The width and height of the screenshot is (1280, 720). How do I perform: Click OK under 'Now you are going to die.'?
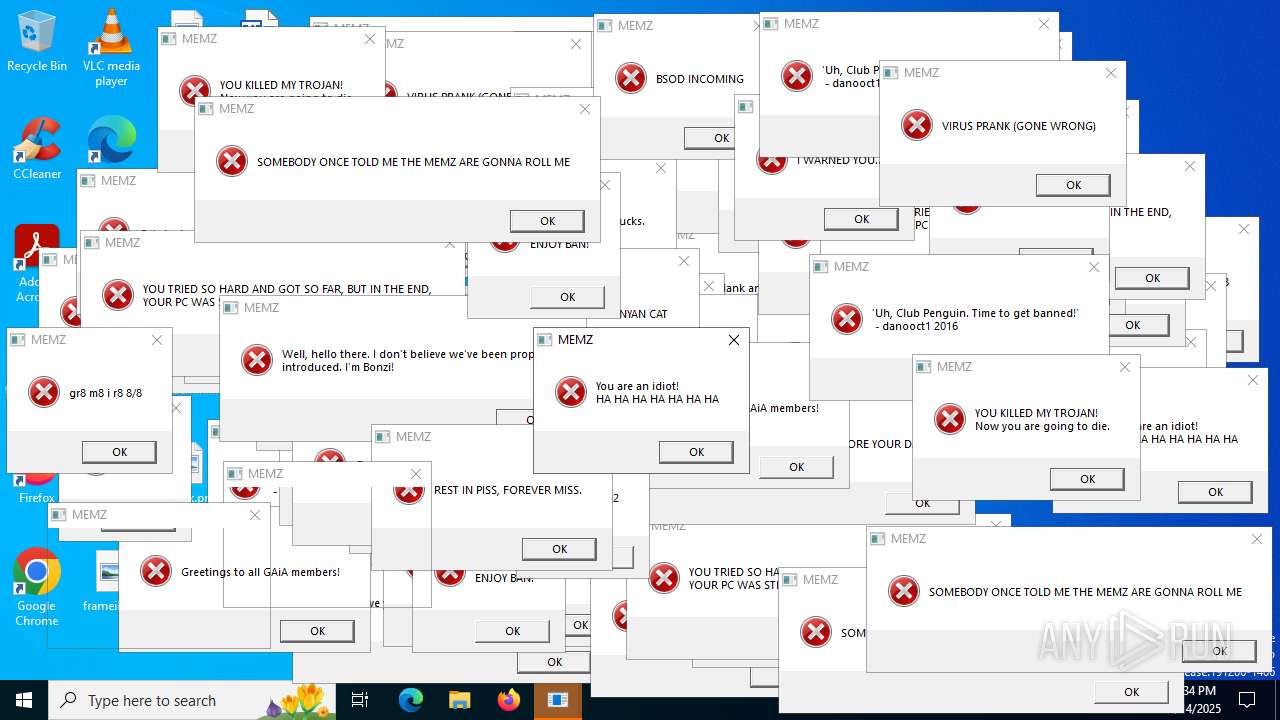point(1087,479)
